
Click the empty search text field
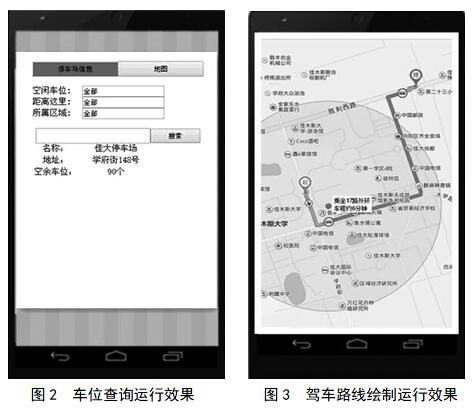(93, 136)
